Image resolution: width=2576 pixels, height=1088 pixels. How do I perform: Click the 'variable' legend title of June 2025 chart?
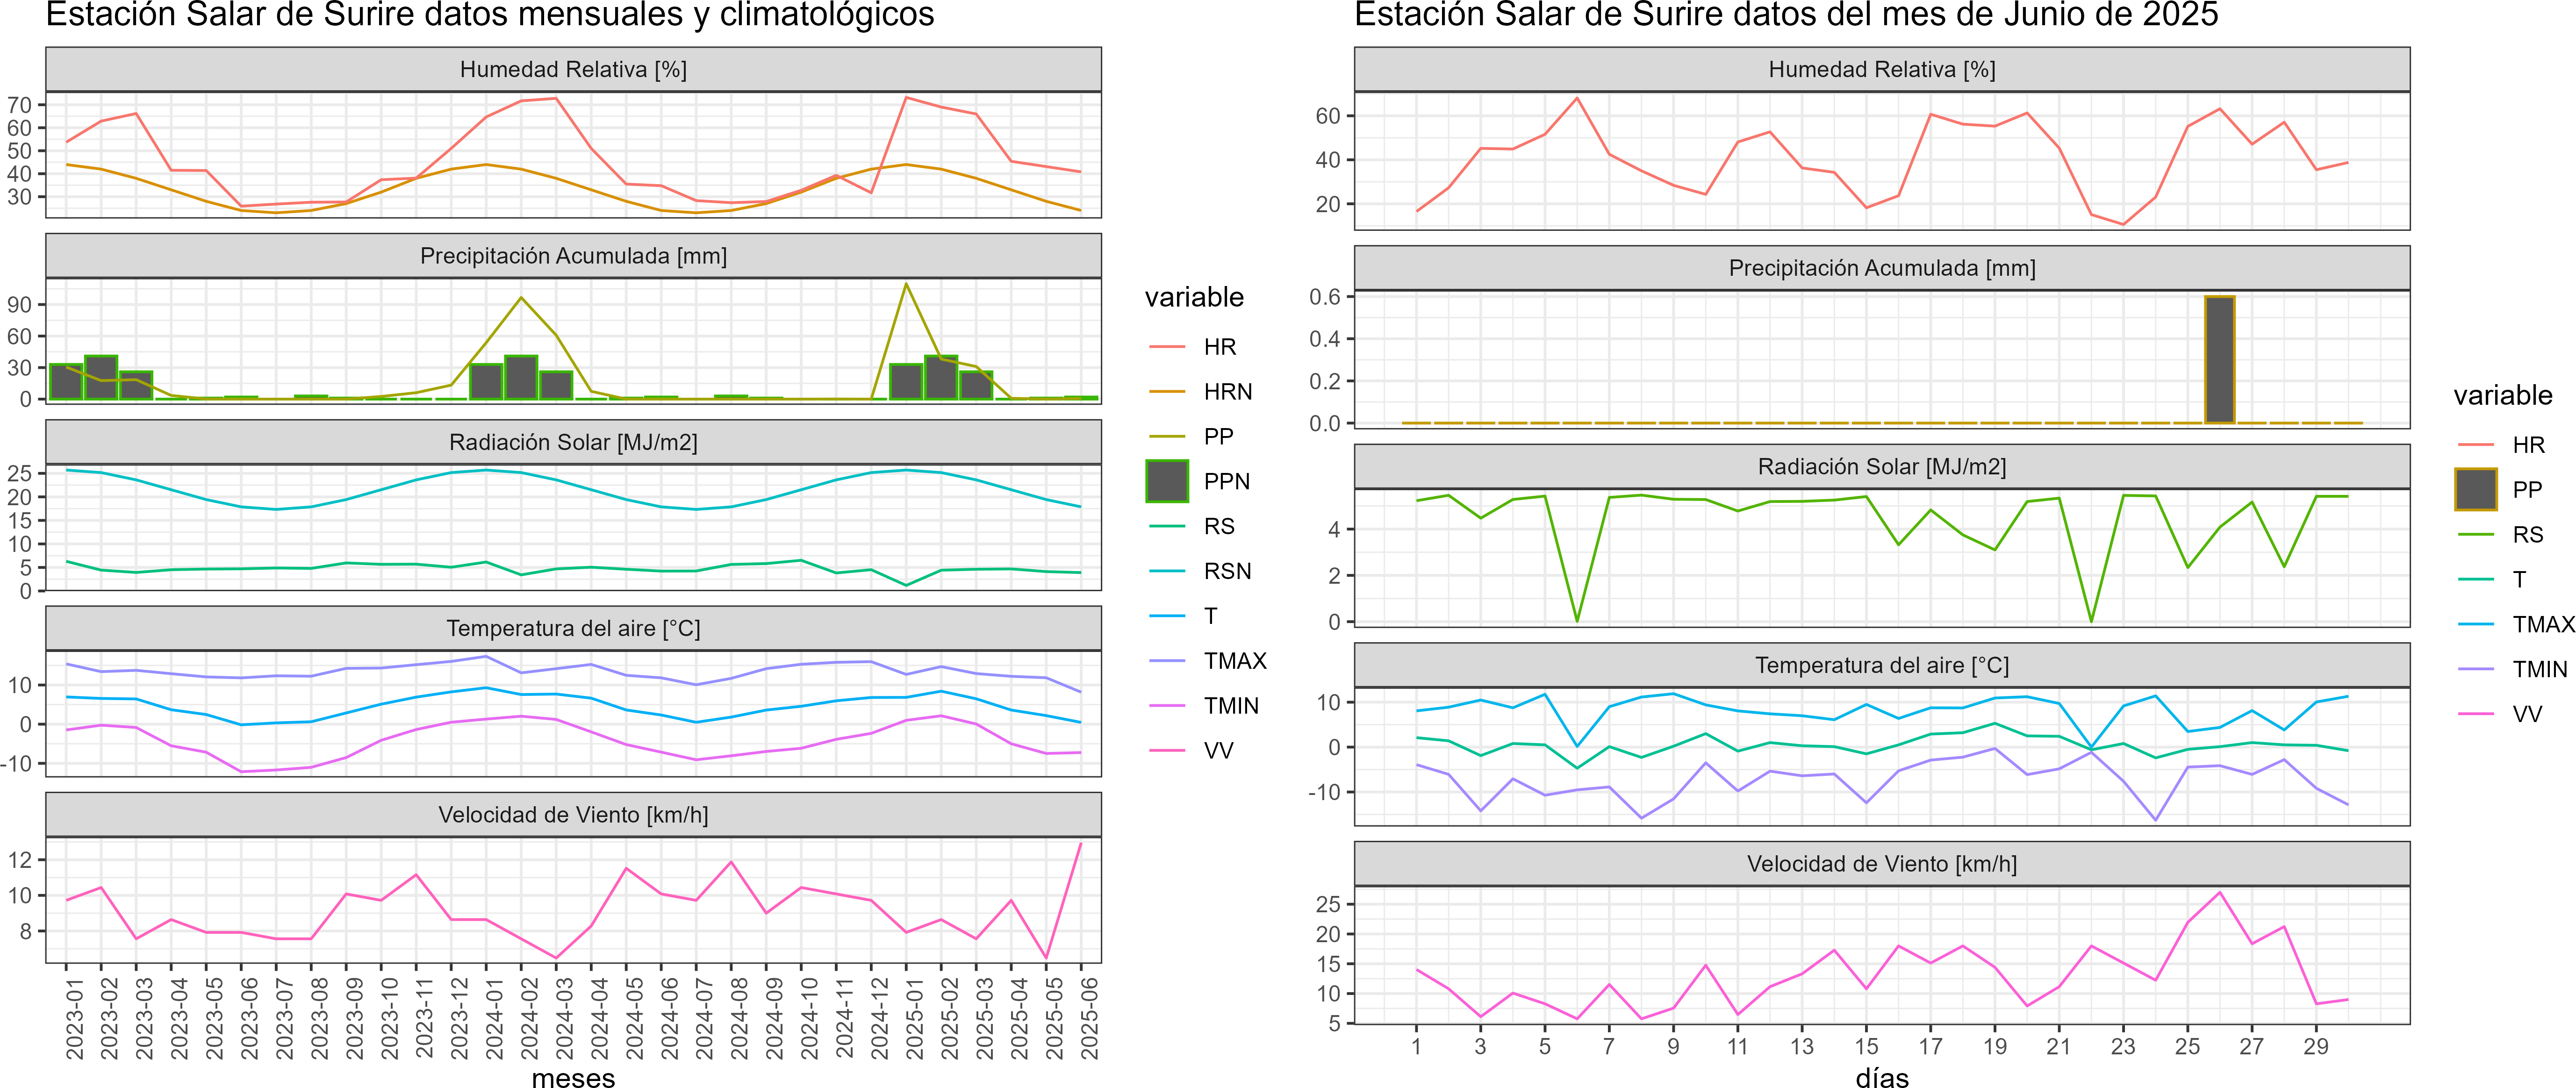2503,395
